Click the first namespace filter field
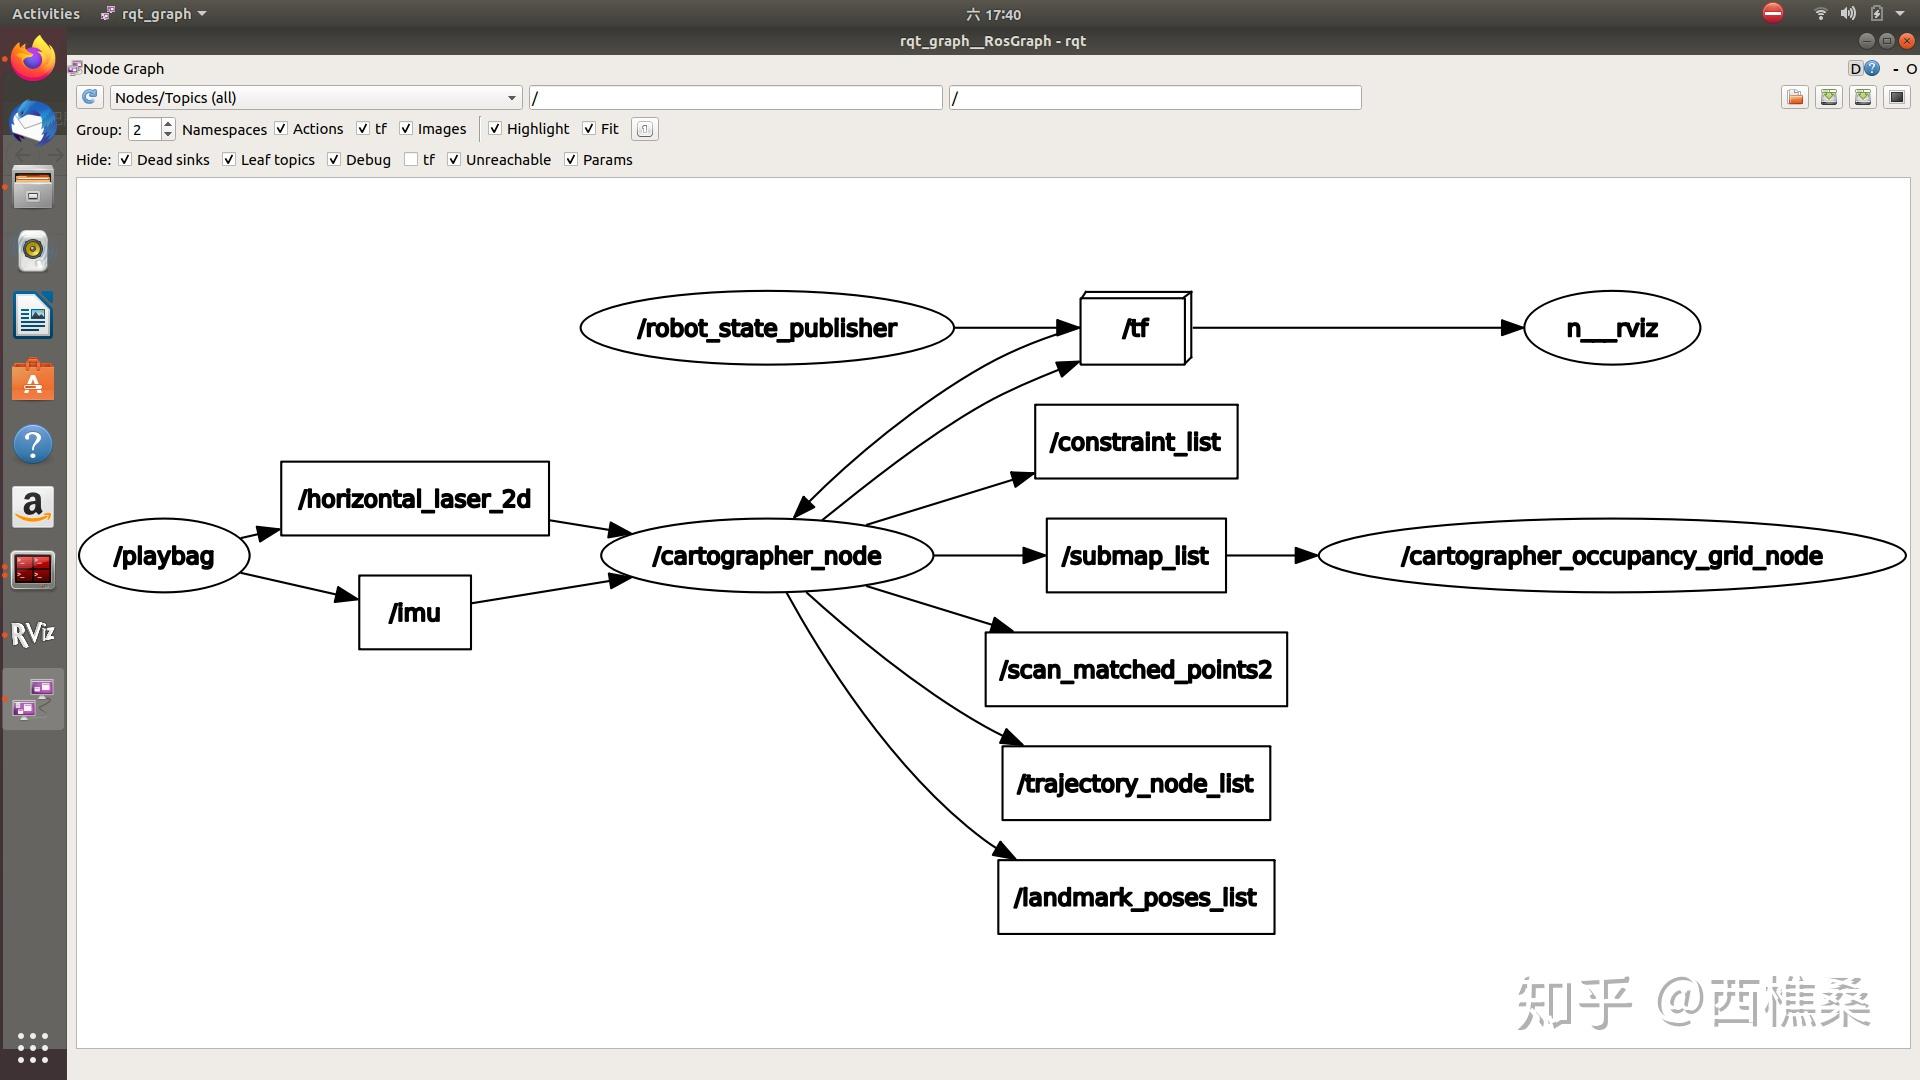 pos(735,97)
